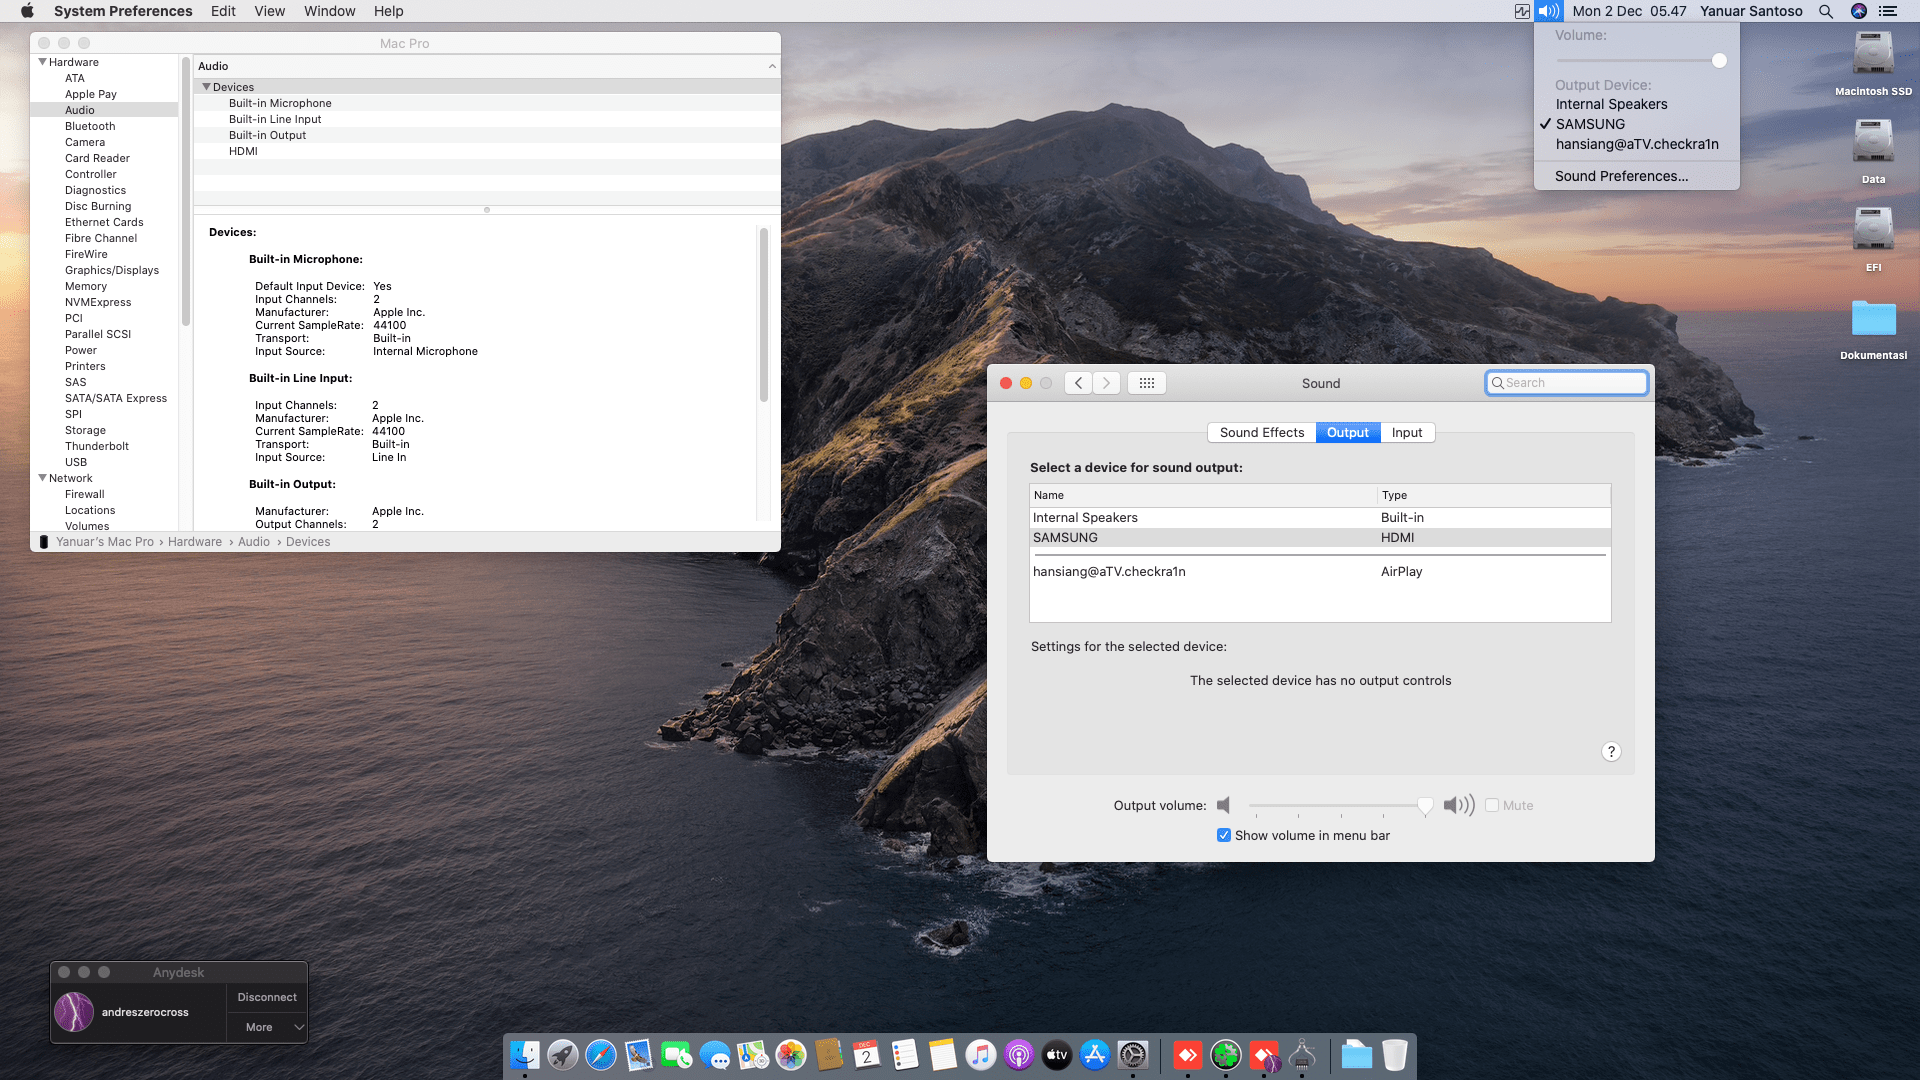Open Maps from the Dock
This screenshot has height=1080, width=1920.
[753, 1055]
